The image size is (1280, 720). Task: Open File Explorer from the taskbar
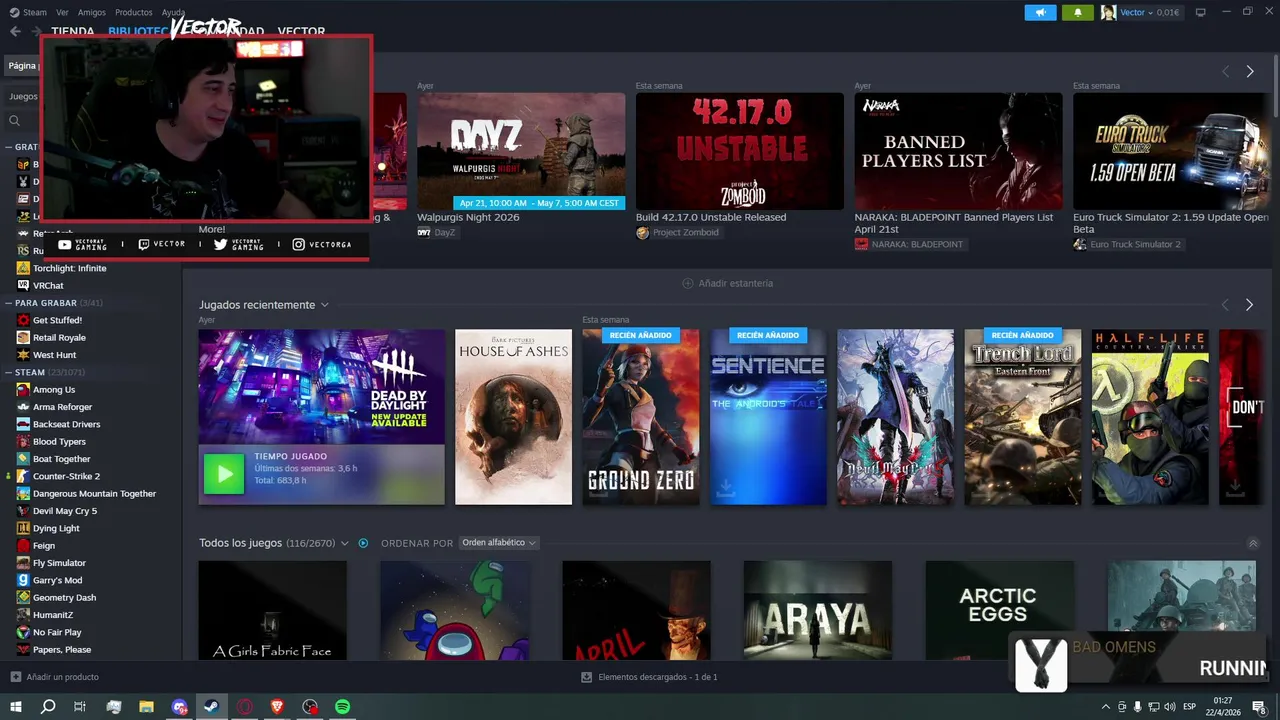[x=146, y=707]
